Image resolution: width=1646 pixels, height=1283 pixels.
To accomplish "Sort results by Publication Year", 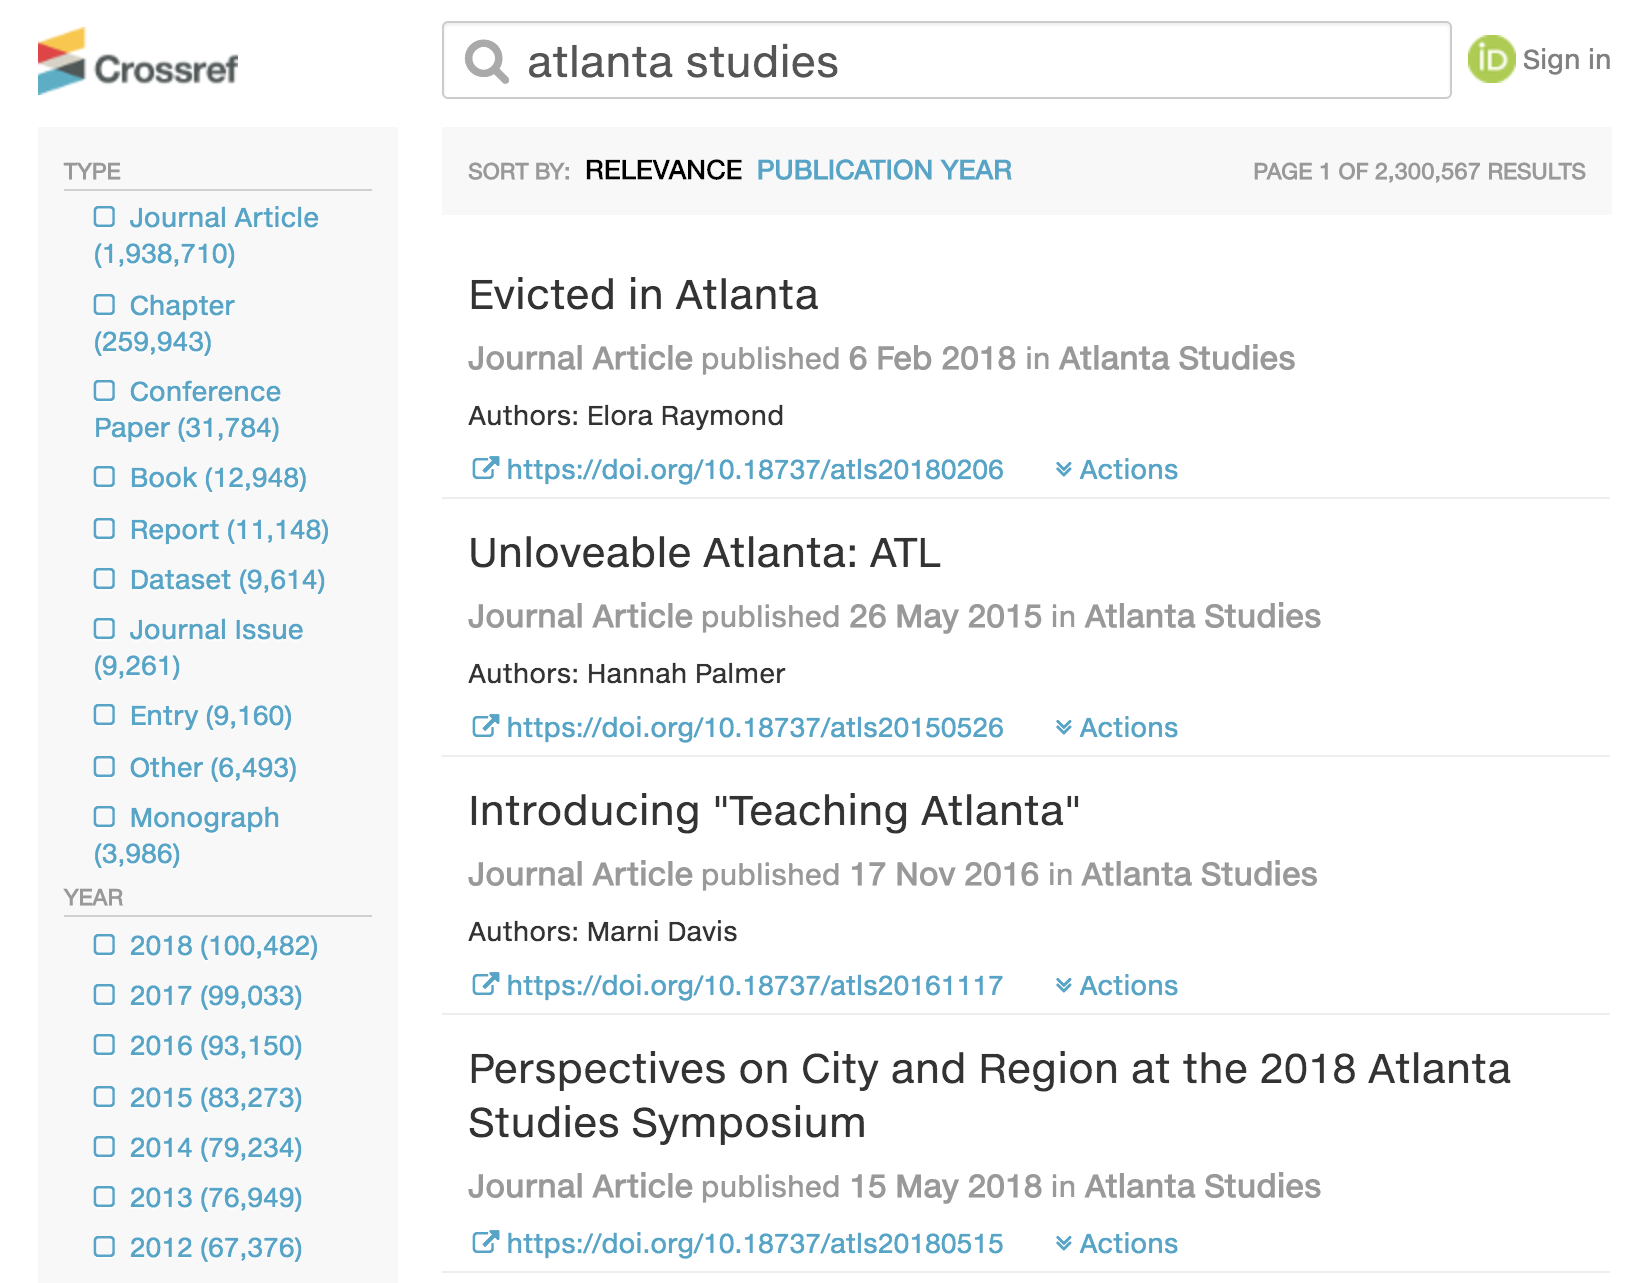I will (x=884, y=170).
